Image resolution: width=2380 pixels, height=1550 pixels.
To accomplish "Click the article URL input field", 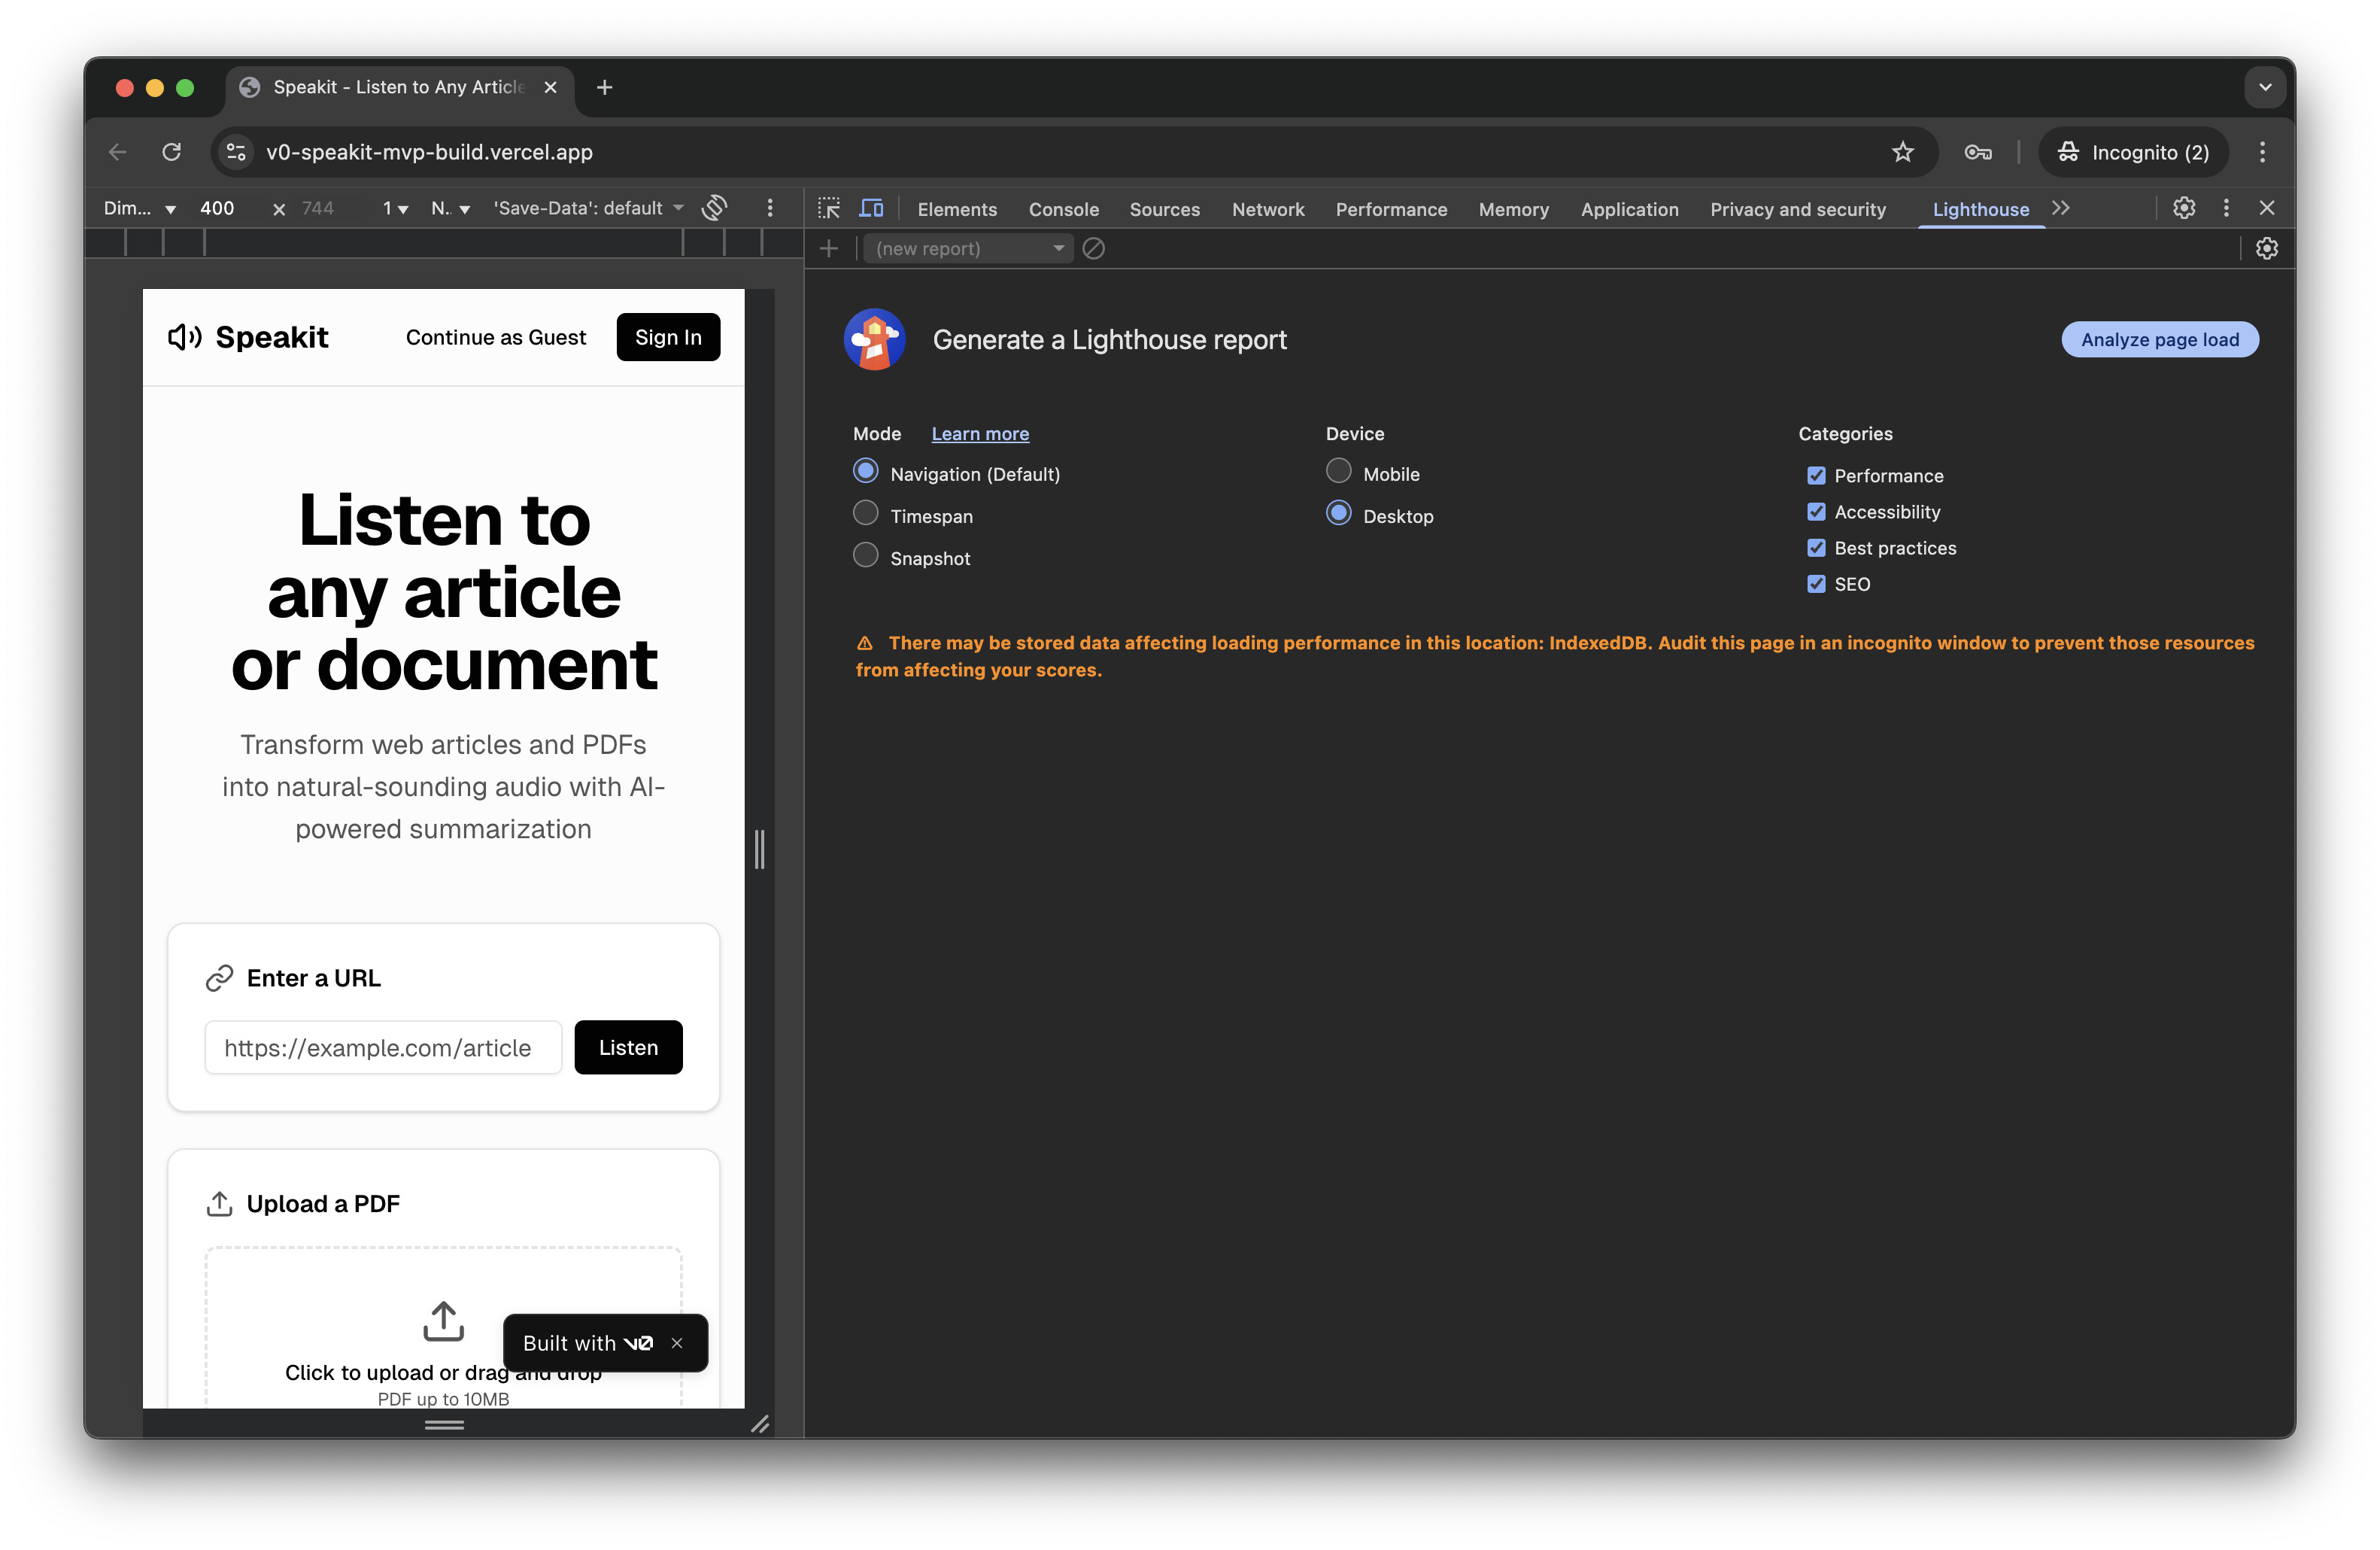I will point(383,1047).
